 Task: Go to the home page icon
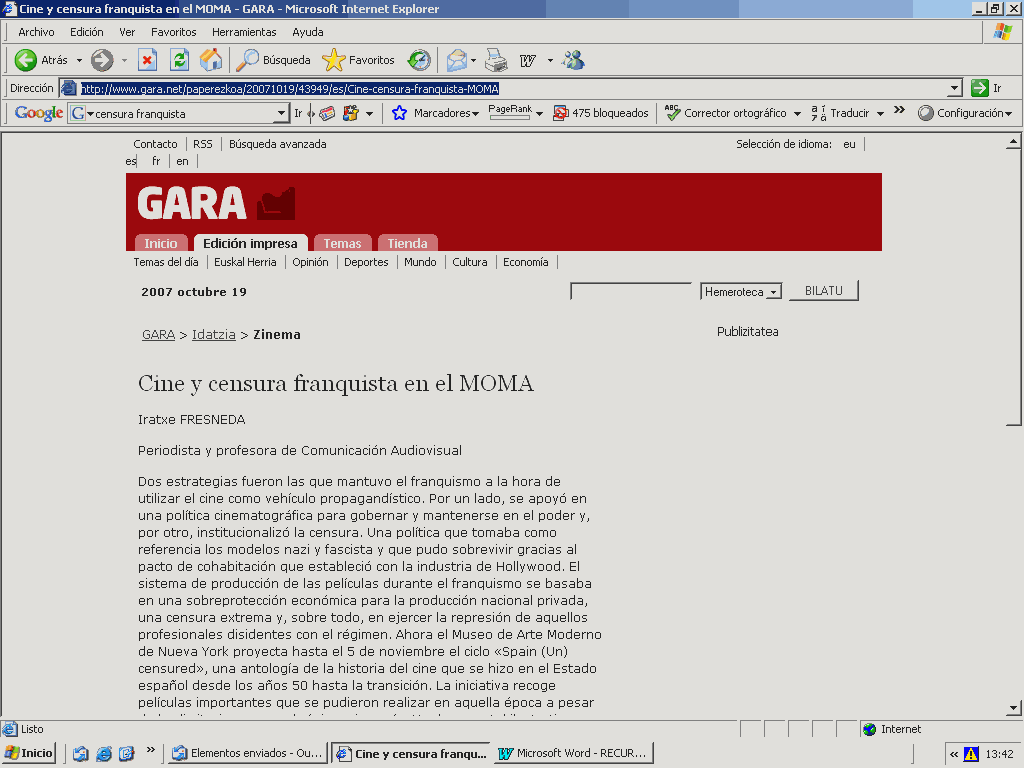click(211, 60)
